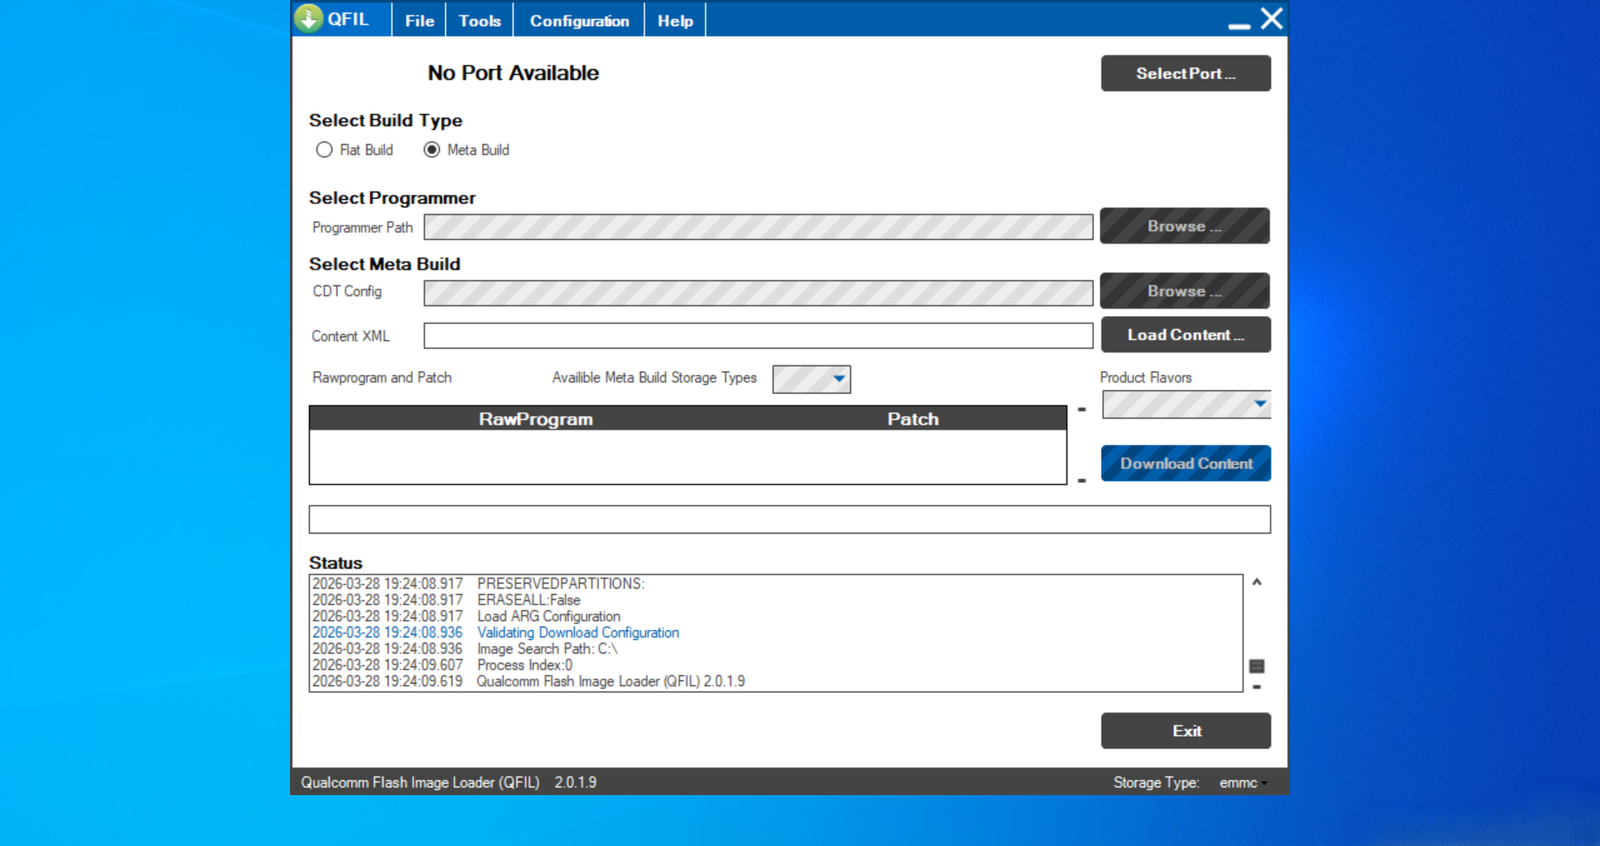Click Browse next to Programmer Path
The image size is (1600, 846).
[1184, 226]
